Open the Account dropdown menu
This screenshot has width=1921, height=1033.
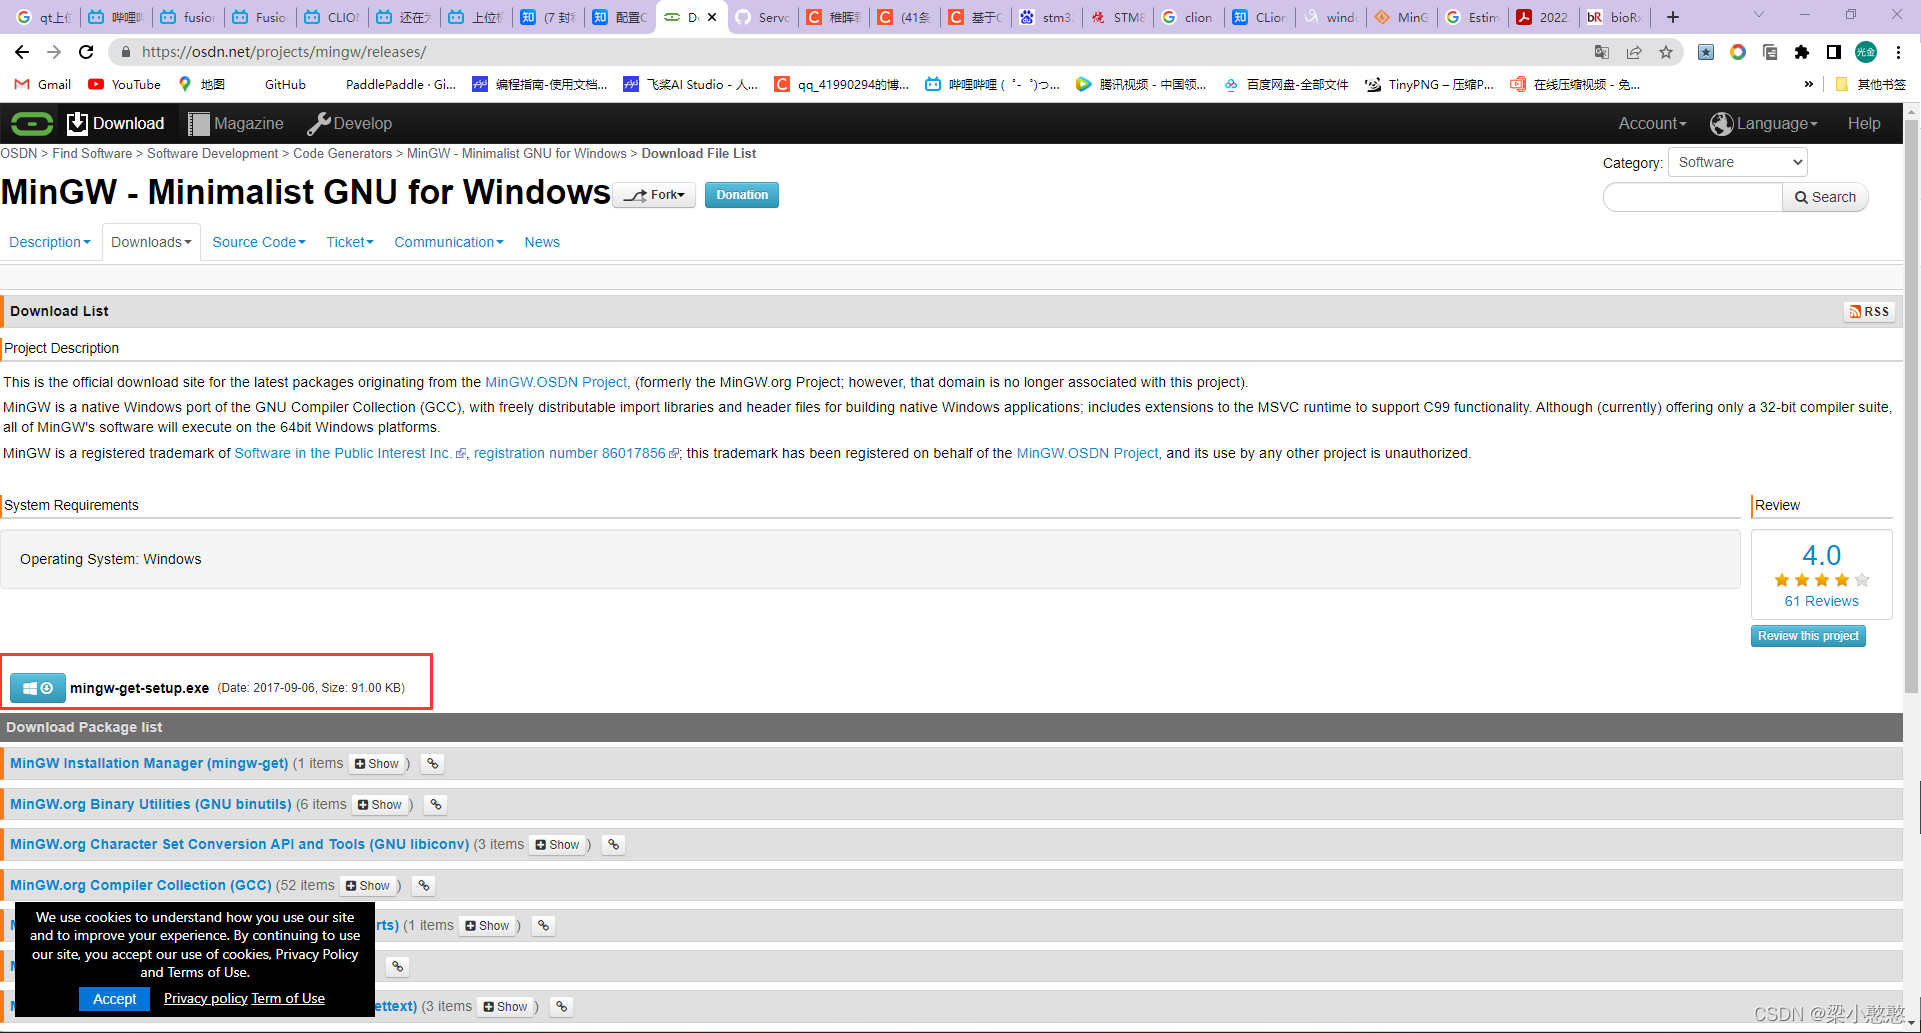1652,123
